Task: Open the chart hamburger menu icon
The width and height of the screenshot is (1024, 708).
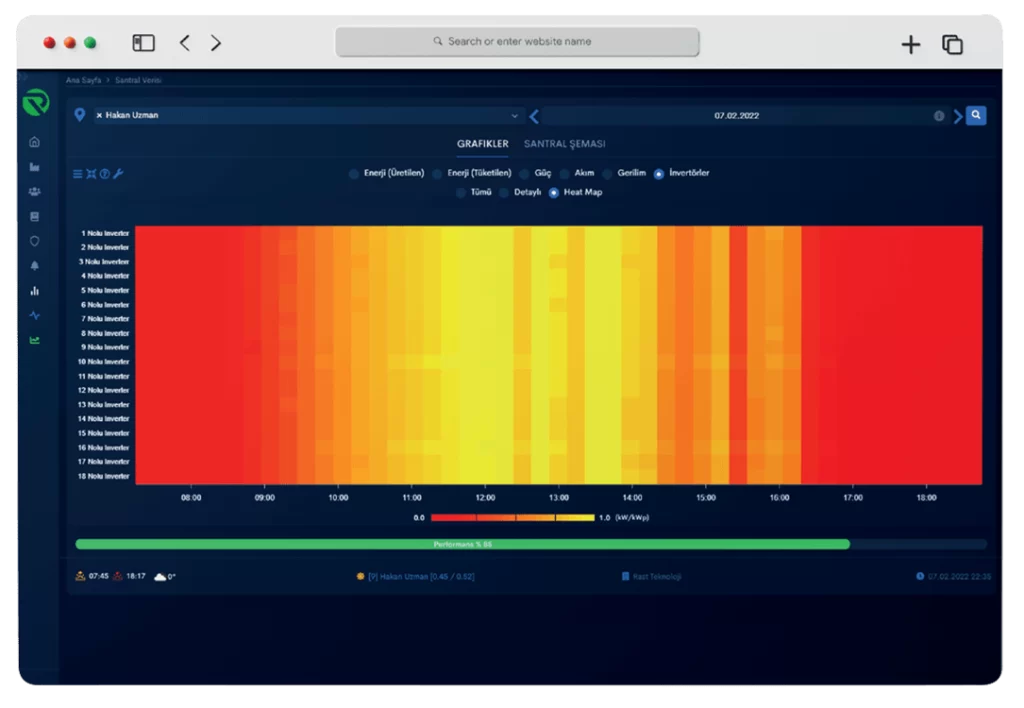Action: click(x=78, y=174)
